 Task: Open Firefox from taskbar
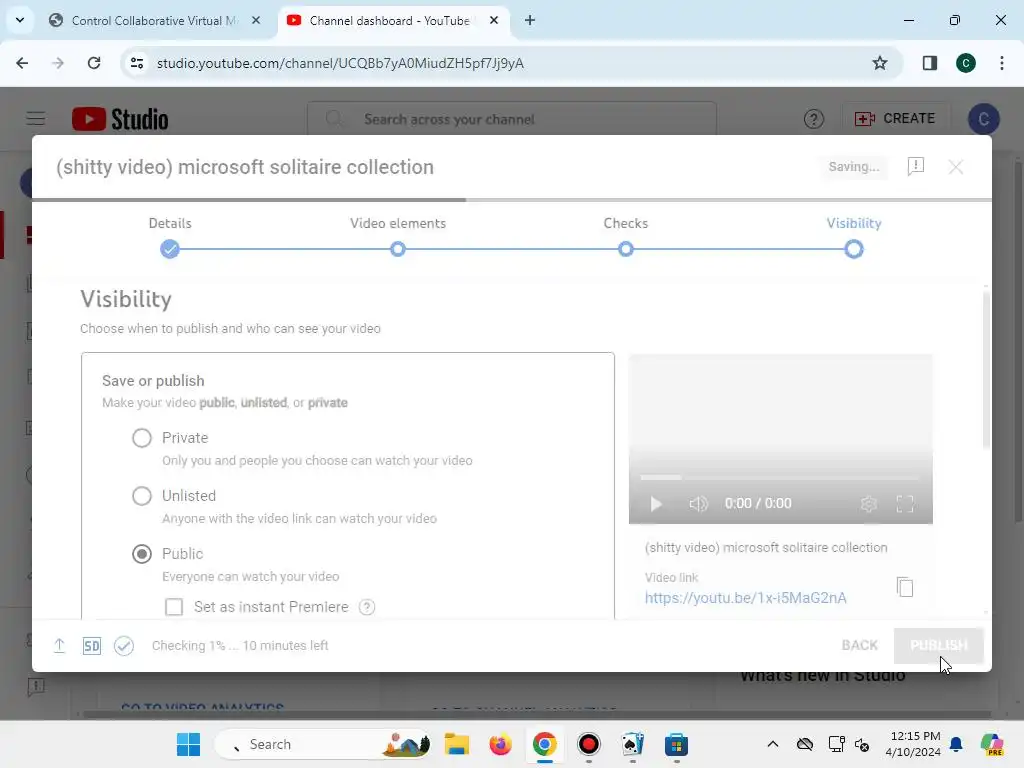click(500, 744)
